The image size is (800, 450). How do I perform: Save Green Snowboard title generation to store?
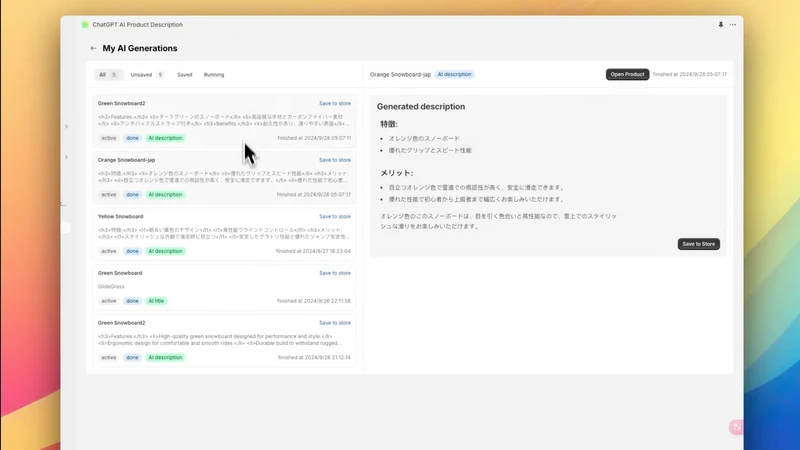(335, 273)
